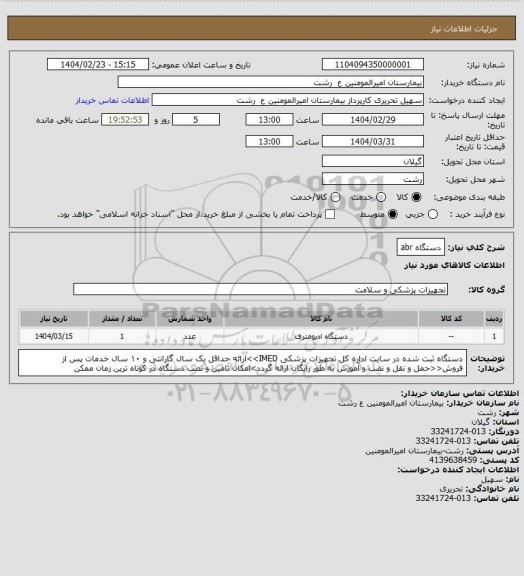Click the نام کالا column header
524x576 pixels.
click(321, 318)
